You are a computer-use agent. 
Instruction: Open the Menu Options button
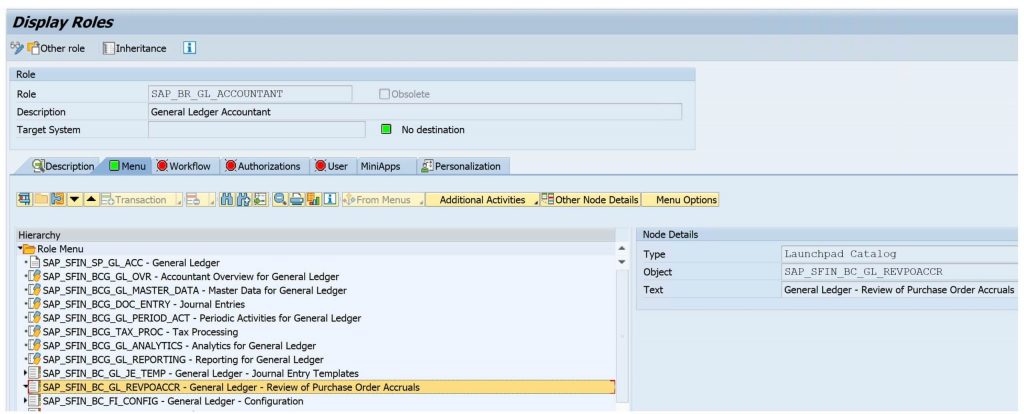pyautogui.click(x=680, y=200)
